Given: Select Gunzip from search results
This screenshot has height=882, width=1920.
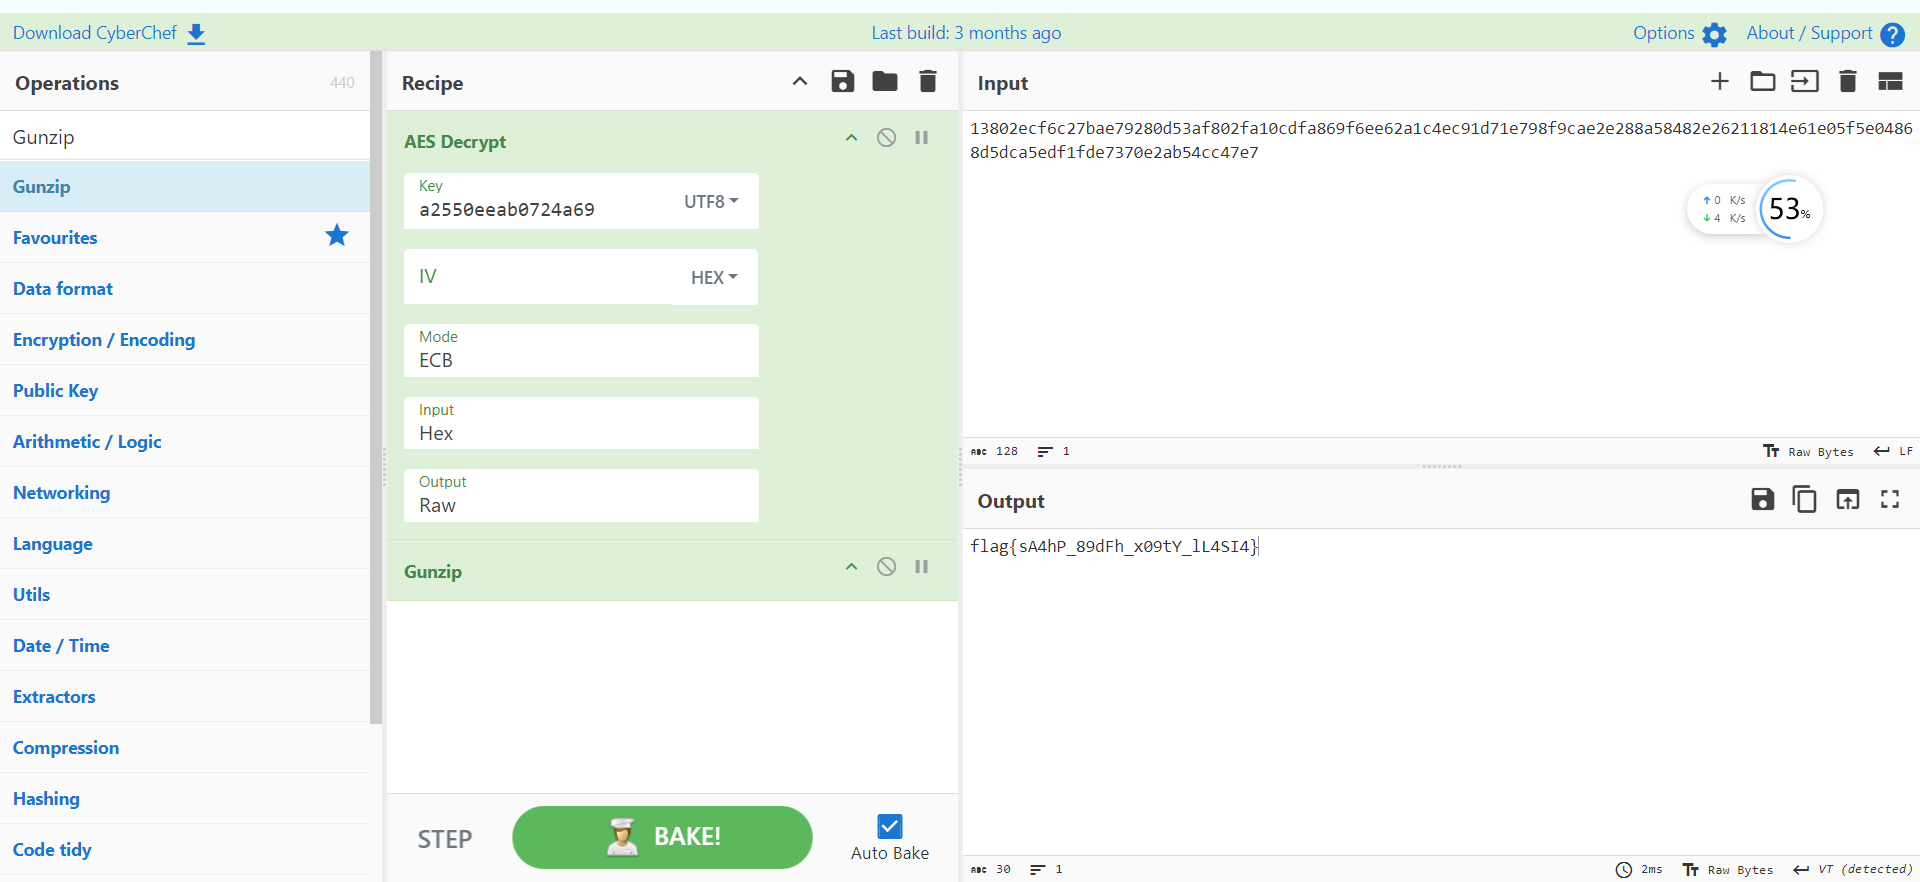Looking at the screenshot, I should coord(185,187).
